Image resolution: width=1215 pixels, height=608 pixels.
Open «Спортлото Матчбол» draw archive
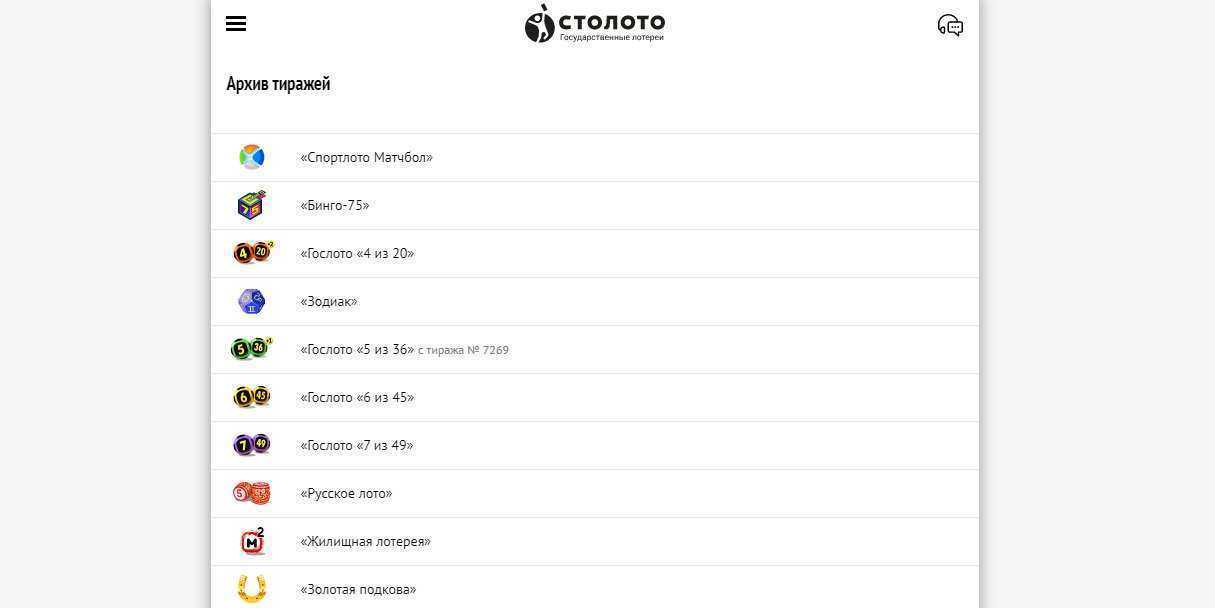pos(366,157)
